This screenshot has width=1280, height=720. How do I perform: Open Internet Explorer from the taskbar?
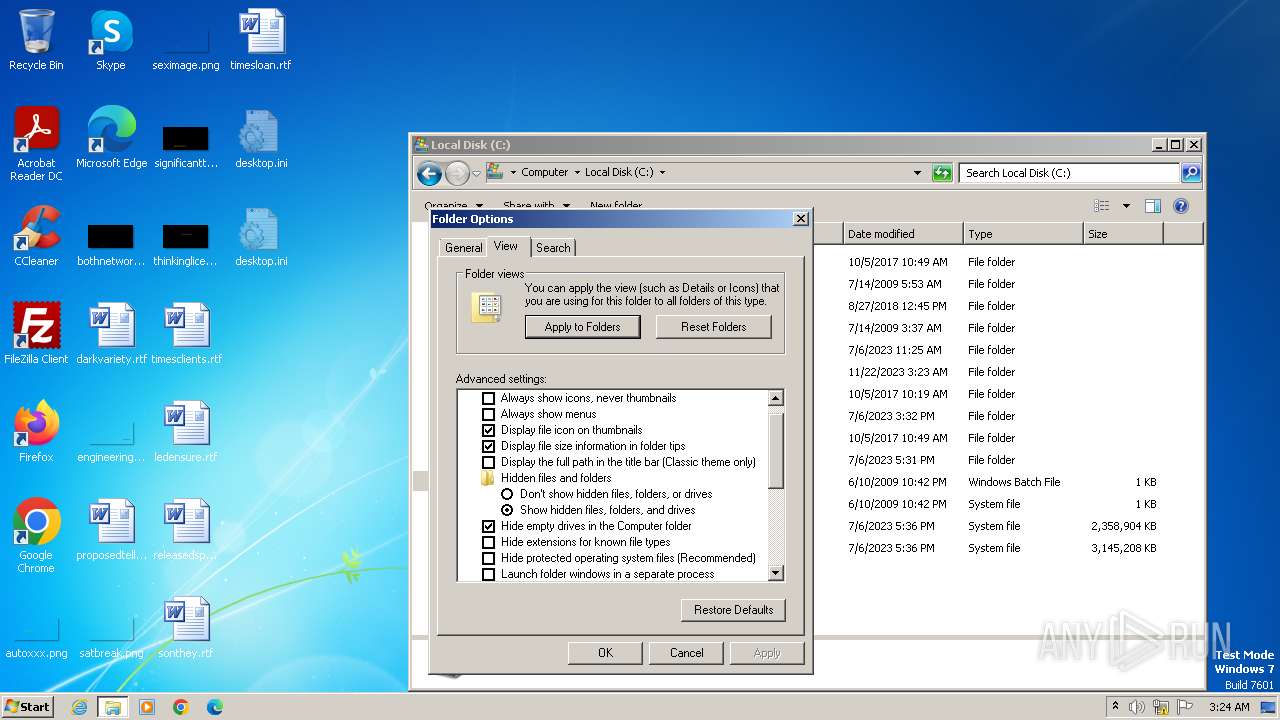pos(80,707)
